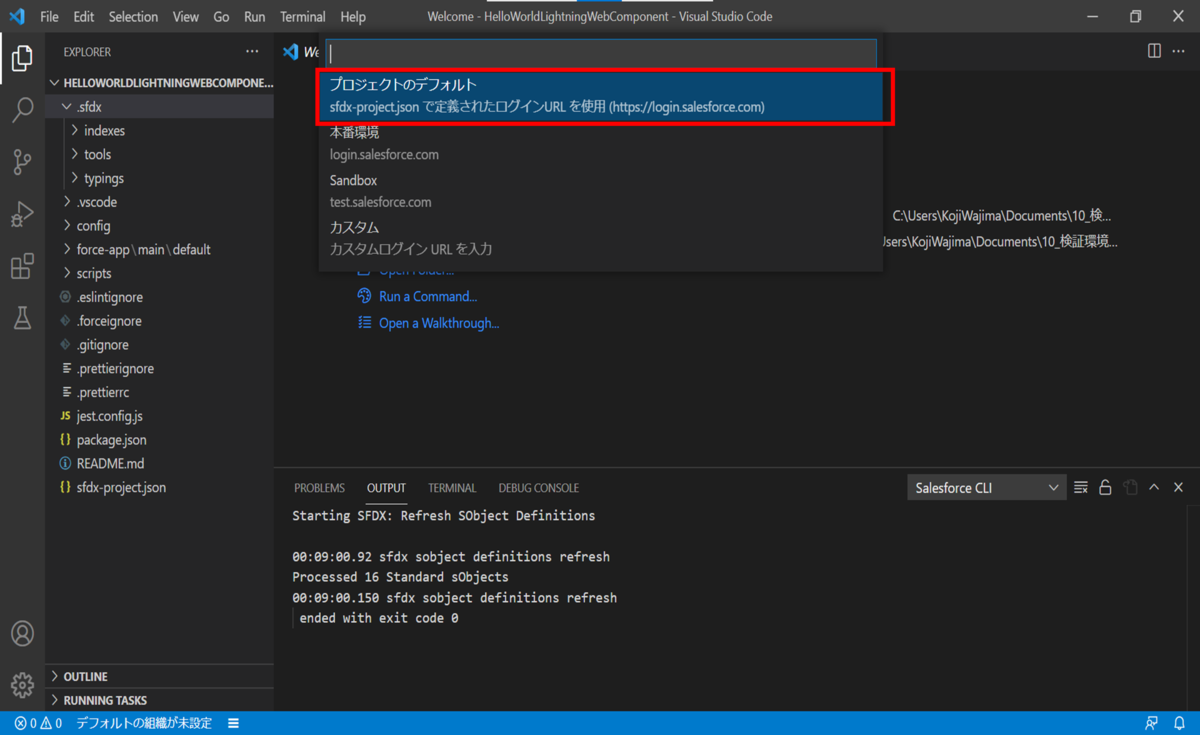Screen dimensions: 1200x735
Task: Click open log output file icon
Action: point(1130,488)
